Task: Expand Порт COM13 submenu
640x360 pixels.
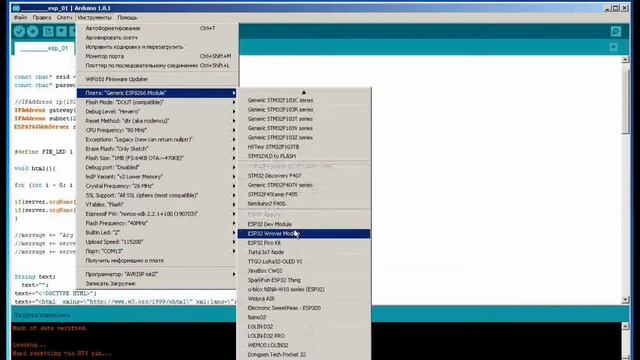Action: pyautogui.click(x=157, y=251)
